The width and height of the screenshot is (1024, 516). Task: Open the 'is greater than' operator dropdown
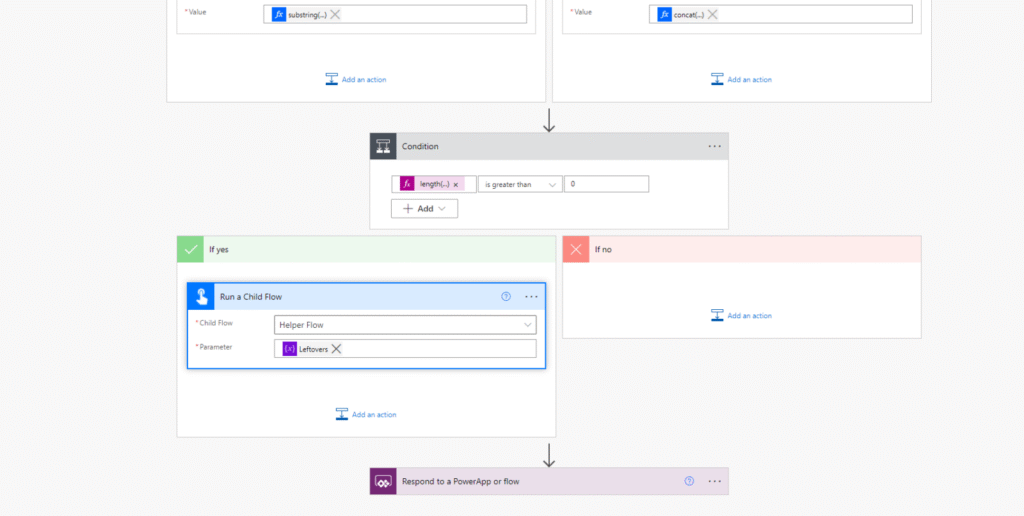520,184
